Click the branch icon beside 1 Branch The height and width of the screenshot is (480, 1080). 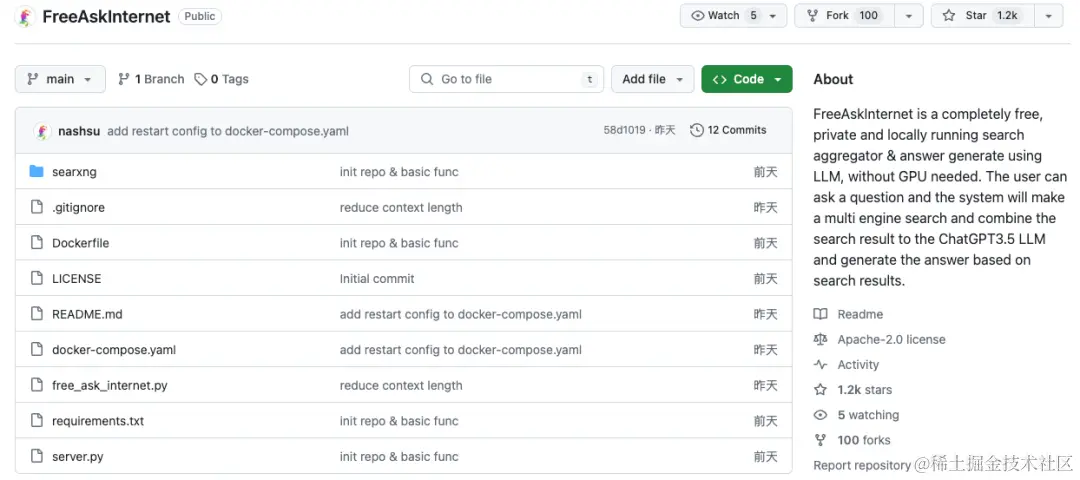pyautogui.click(x=124, y=79)
